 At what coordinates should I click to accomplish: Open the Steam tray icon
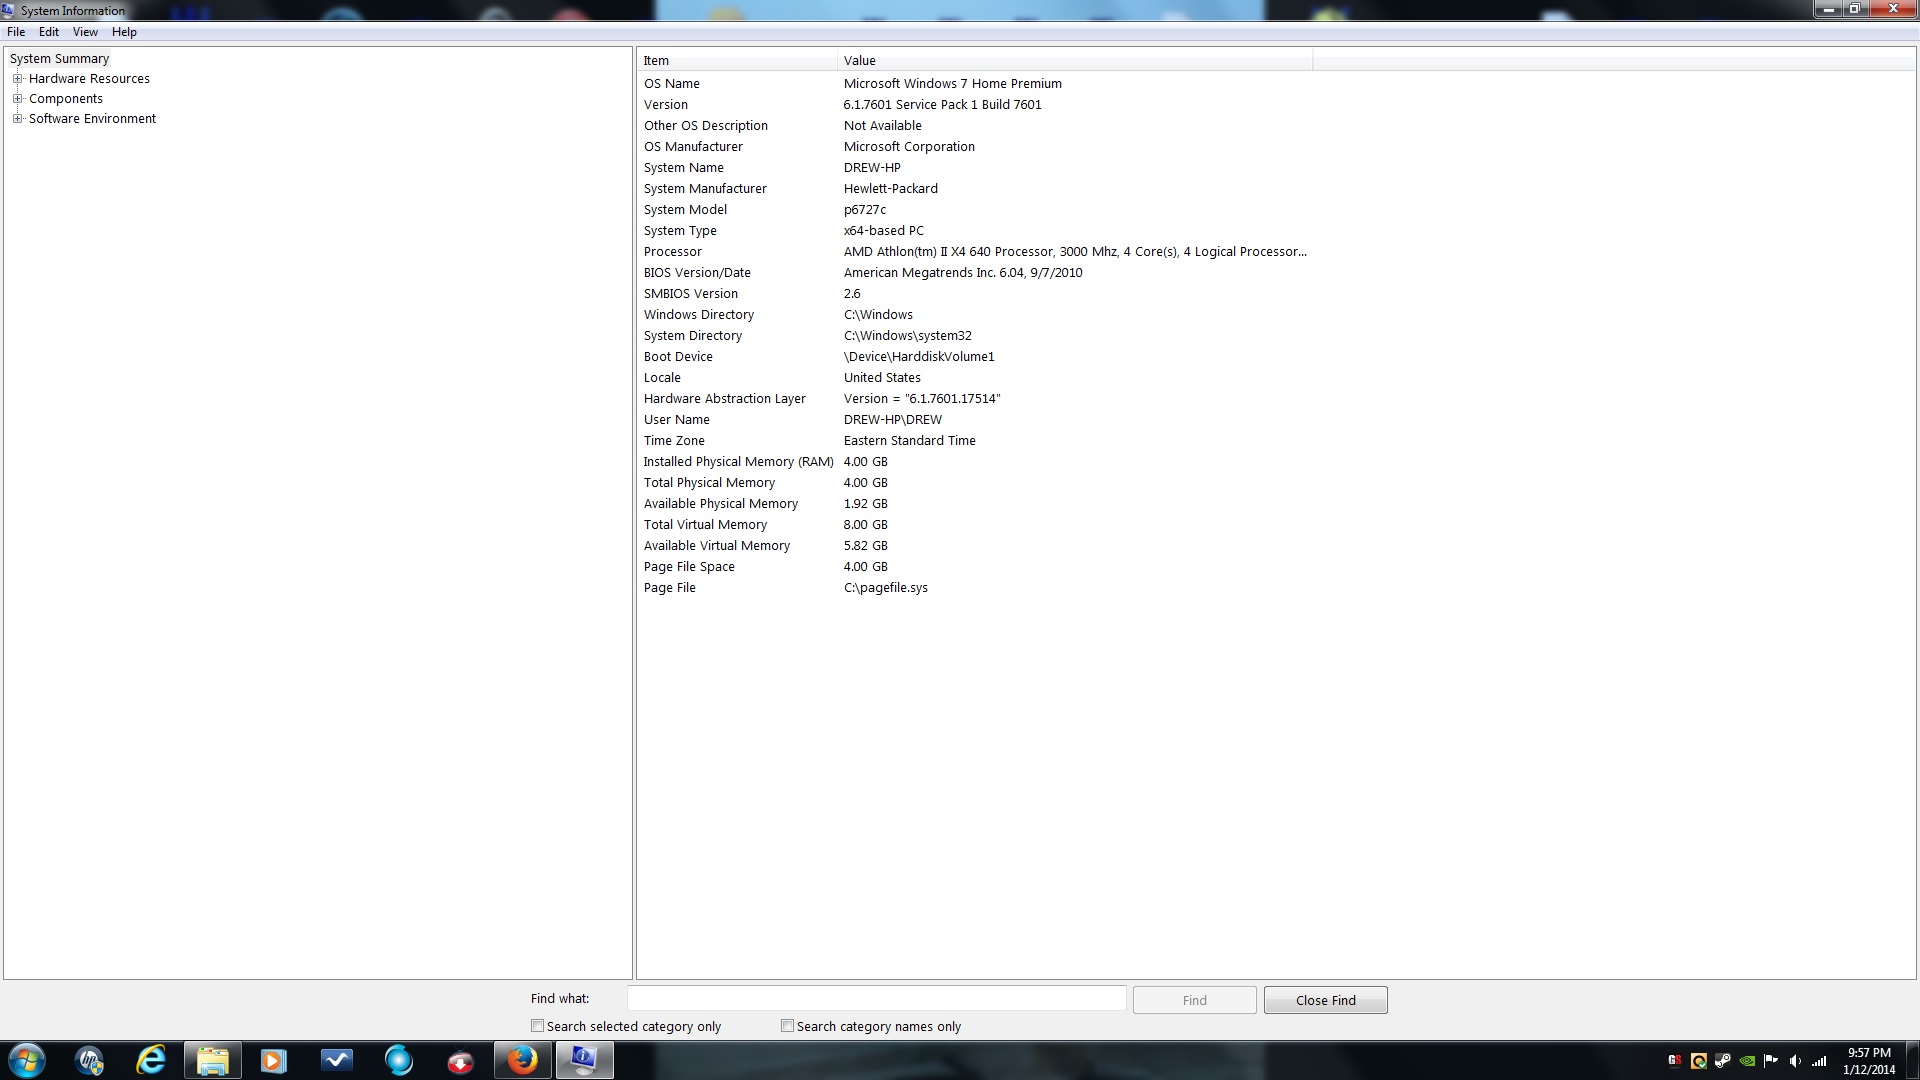[1723, 1061]
